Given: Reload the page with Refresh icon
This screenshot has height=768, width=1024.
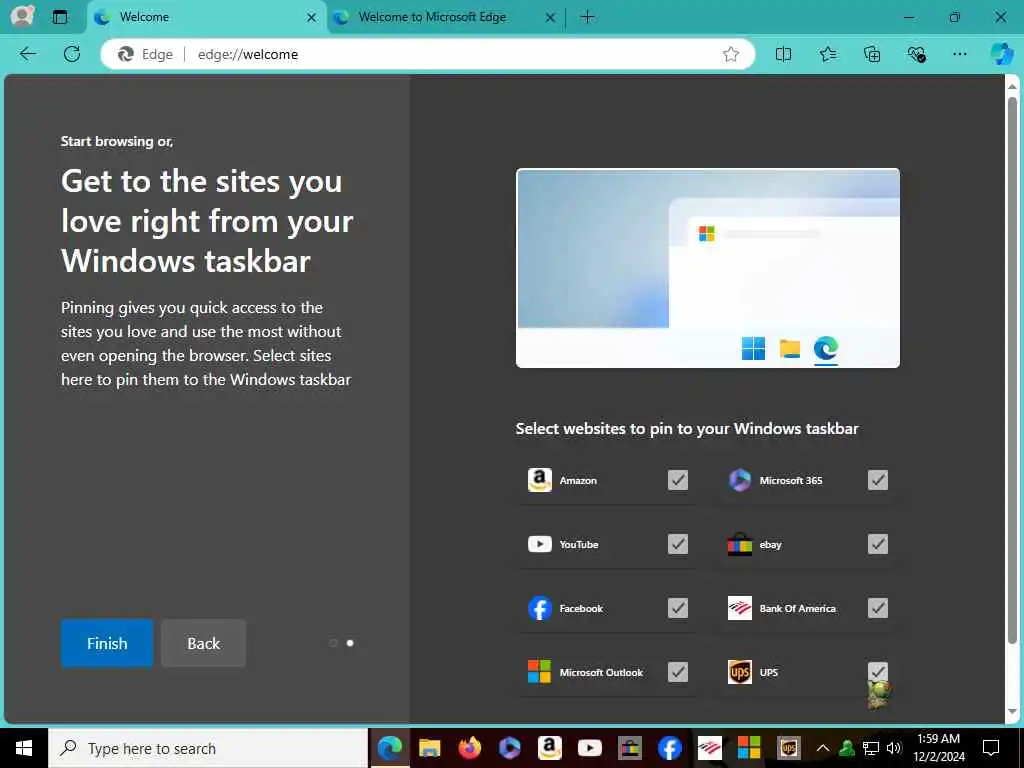Looking at the screenshot, I should coord(72,54).
